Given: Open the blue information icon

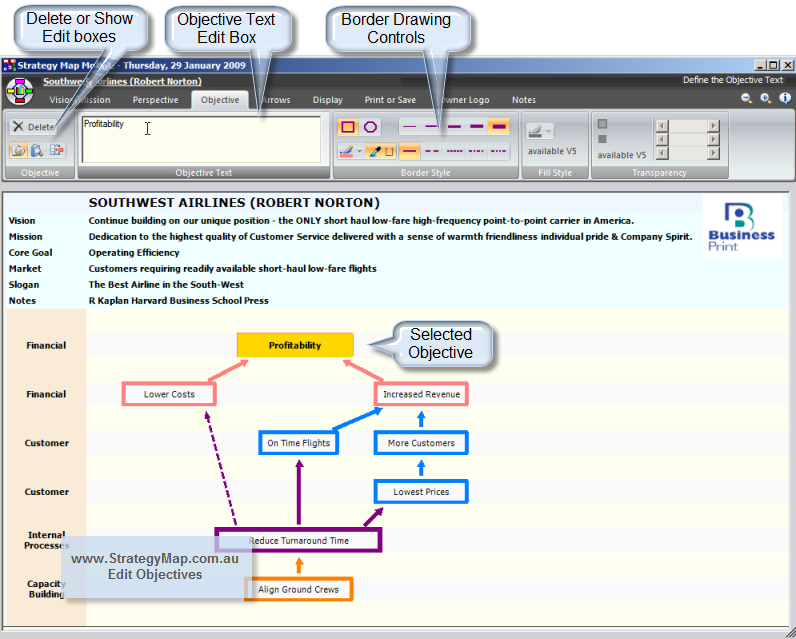Looking at the screenshot, I should click(785, 98).
